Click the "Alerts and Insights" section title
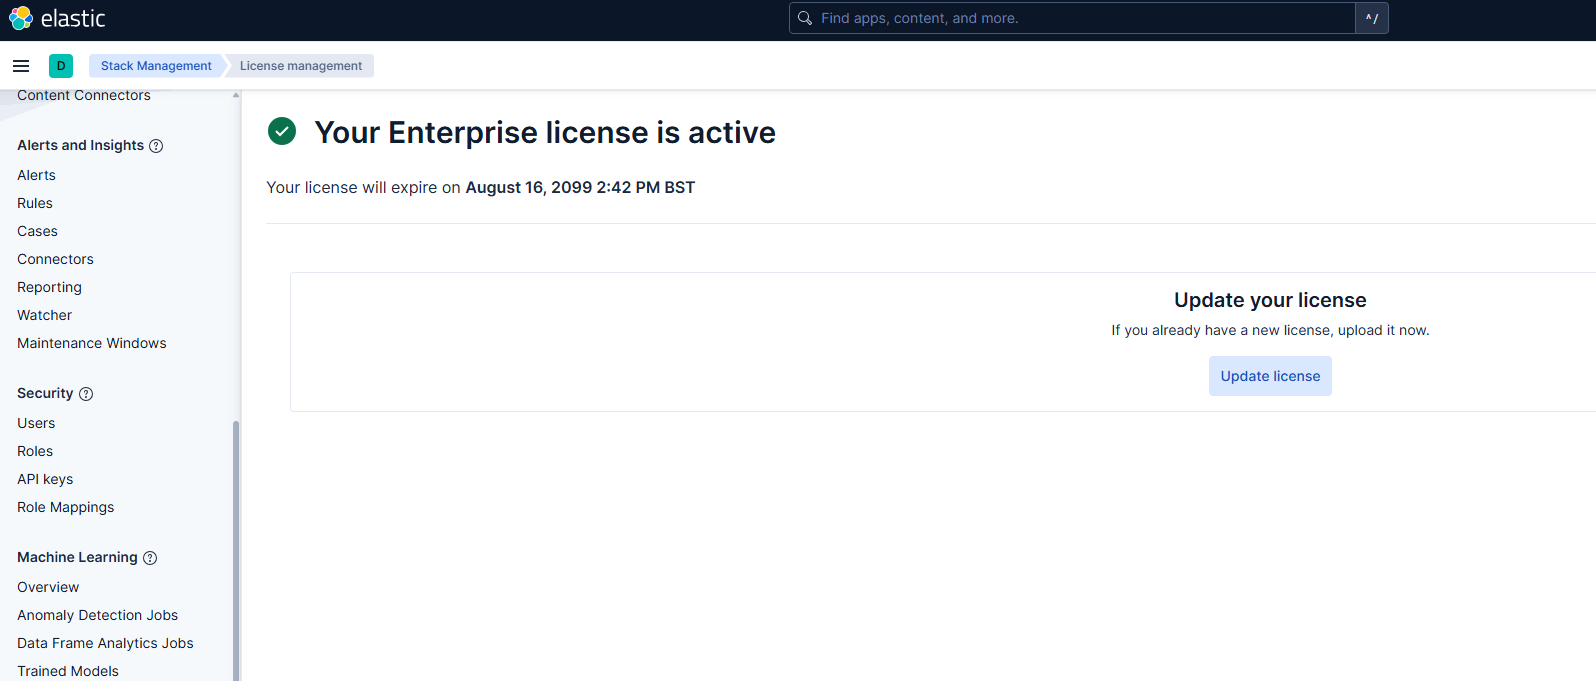This screenshot has height=681, width=1596. coord(80,145)
